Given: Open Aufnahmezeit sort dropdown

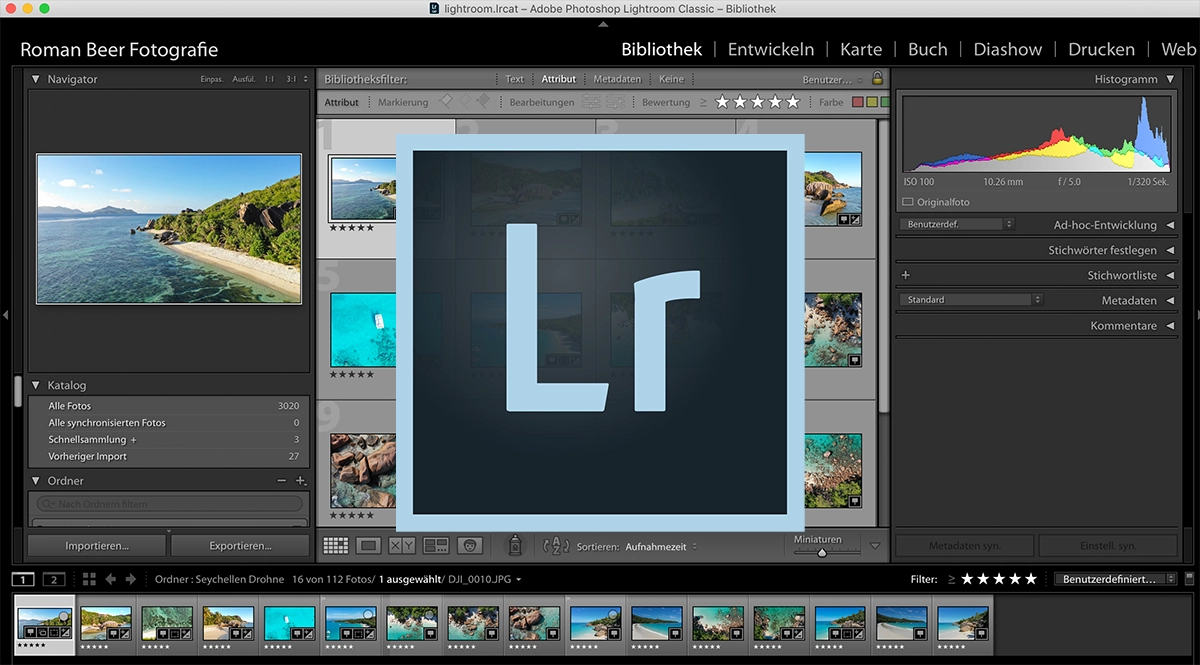Looking at the screenshot, I should coord(661,546).
